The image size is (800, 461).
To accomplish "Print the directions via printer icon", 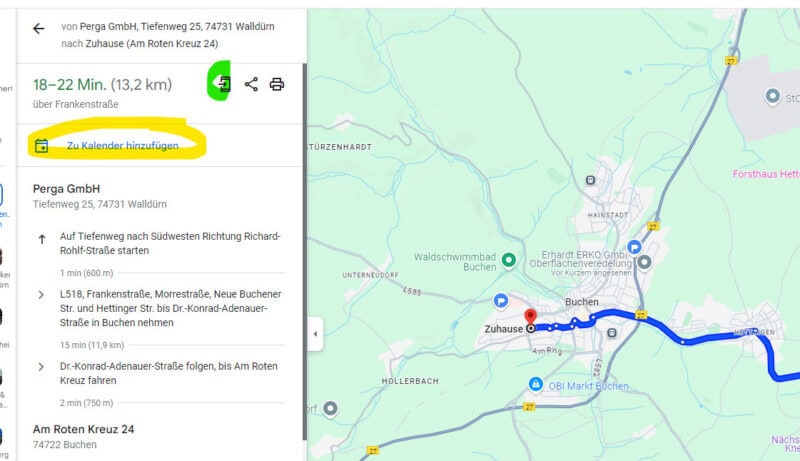I will [x=277, y=84].
